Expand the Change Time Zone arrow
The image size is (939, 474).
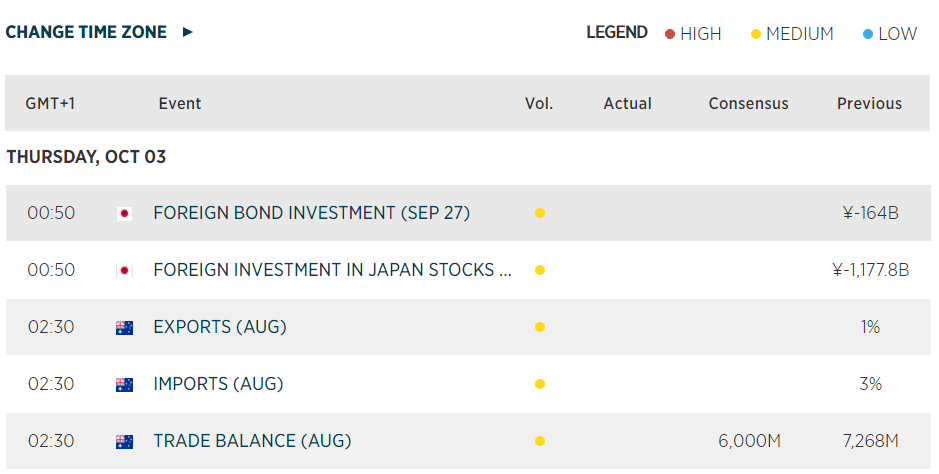[x=187, y=32]
